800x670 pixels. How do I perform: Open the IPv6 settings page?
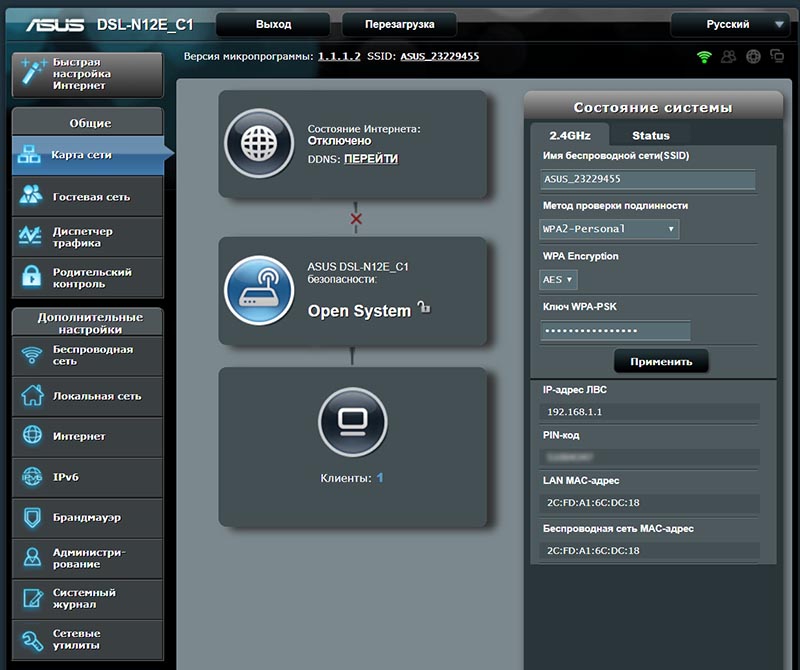tap(88, 477)
